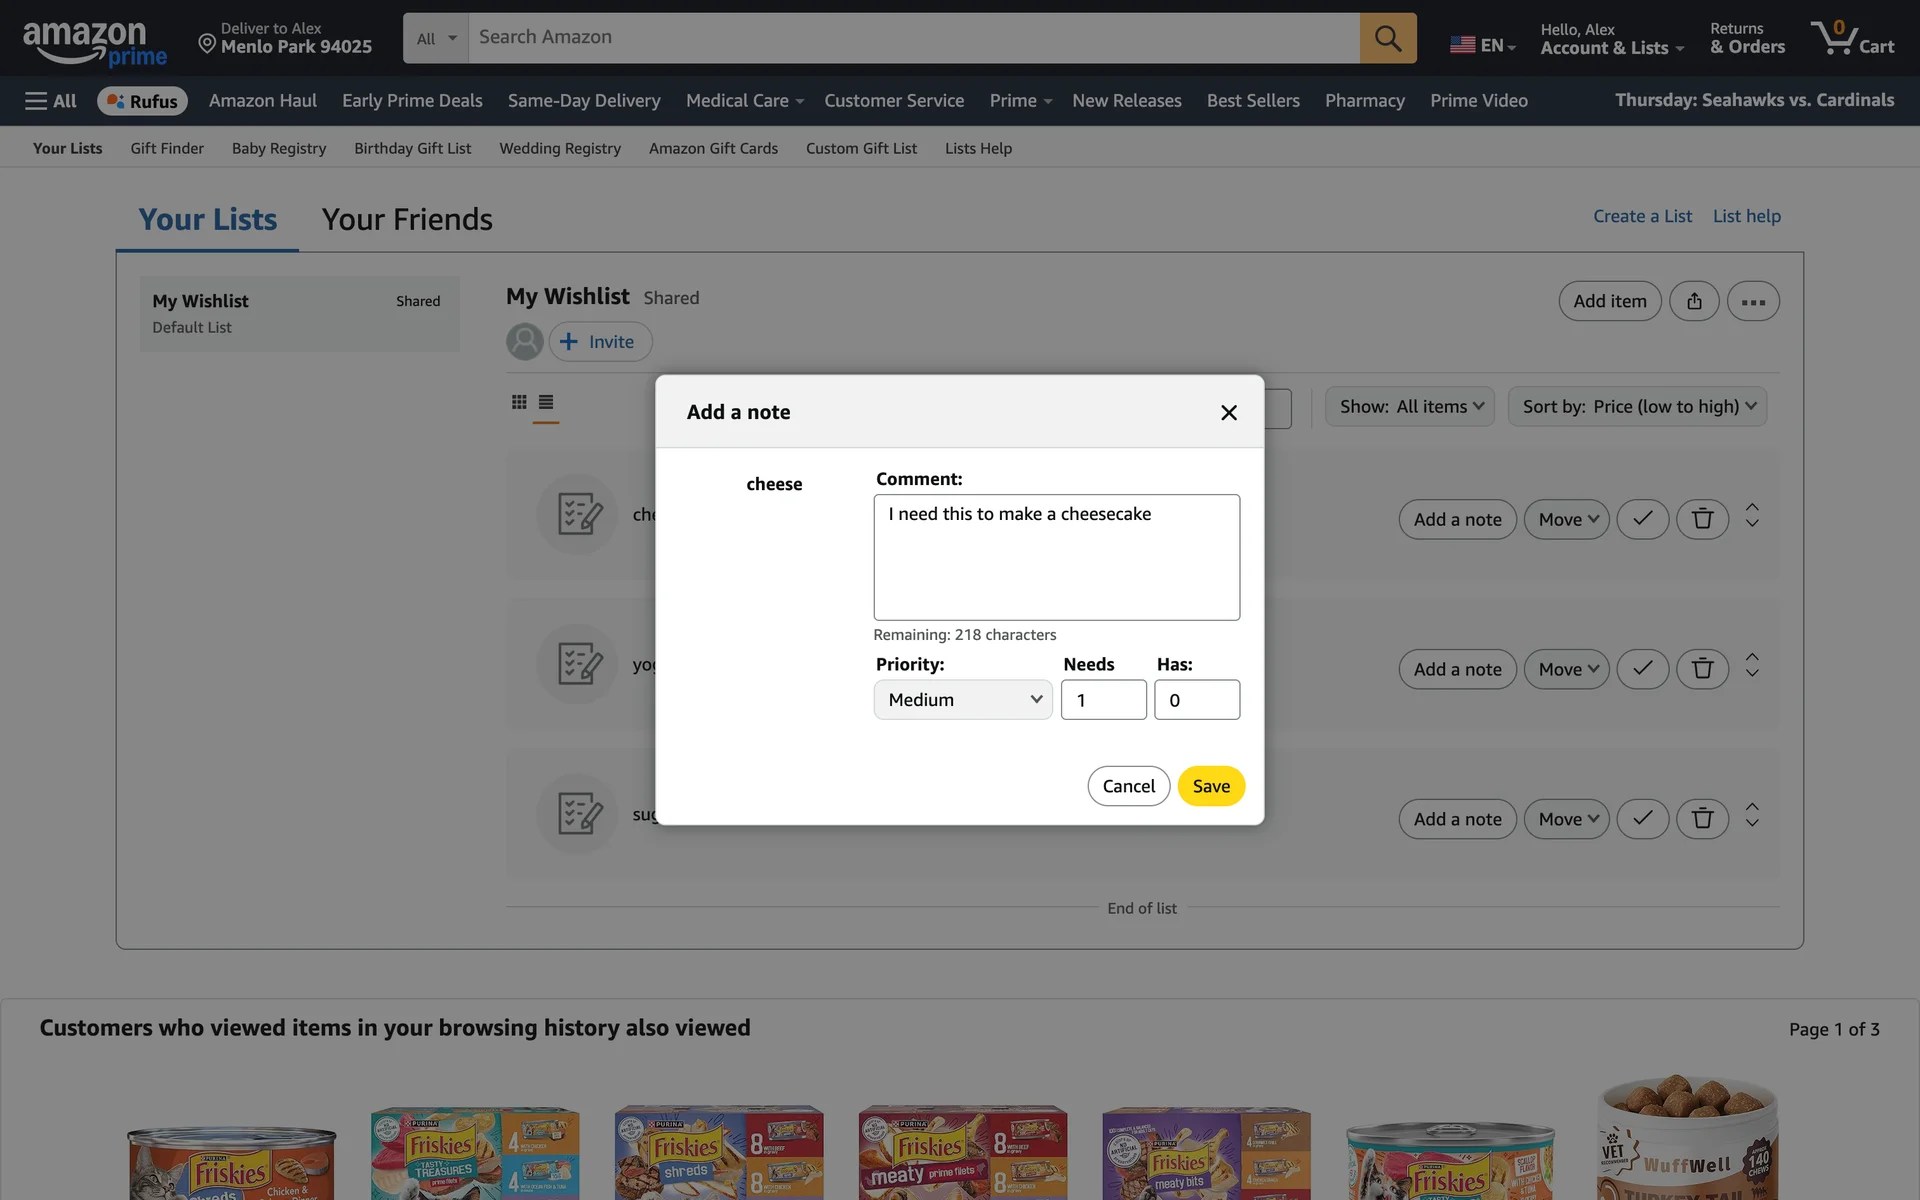This screenshot has width=1920, height=1200.
Task: Open the Priority Medium dropdown
Action: click(x=962, y=700)
